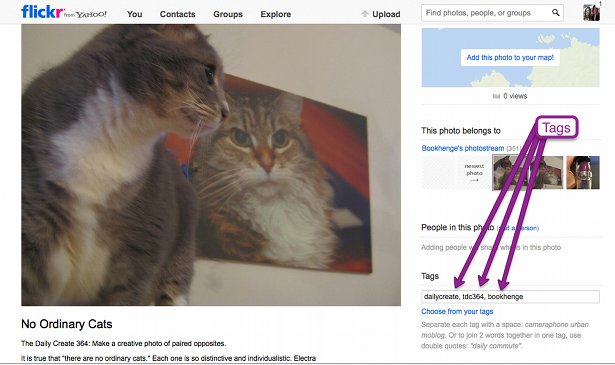Open the Groups menu
Viewport: 615px width, 365px height.
(228, 14)
